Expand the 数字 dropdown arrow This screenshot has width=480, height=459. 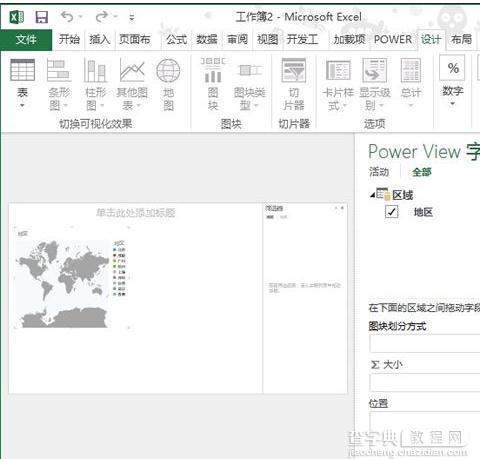(453, 104)
